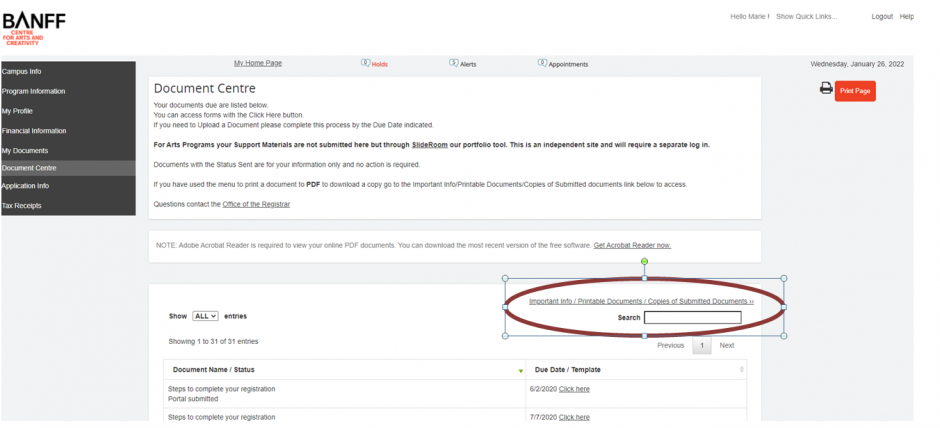Image resolution: width=940 pixels, height=428 pixels.
Task: Open My Documents in sidebar
Action: [68, 150]
